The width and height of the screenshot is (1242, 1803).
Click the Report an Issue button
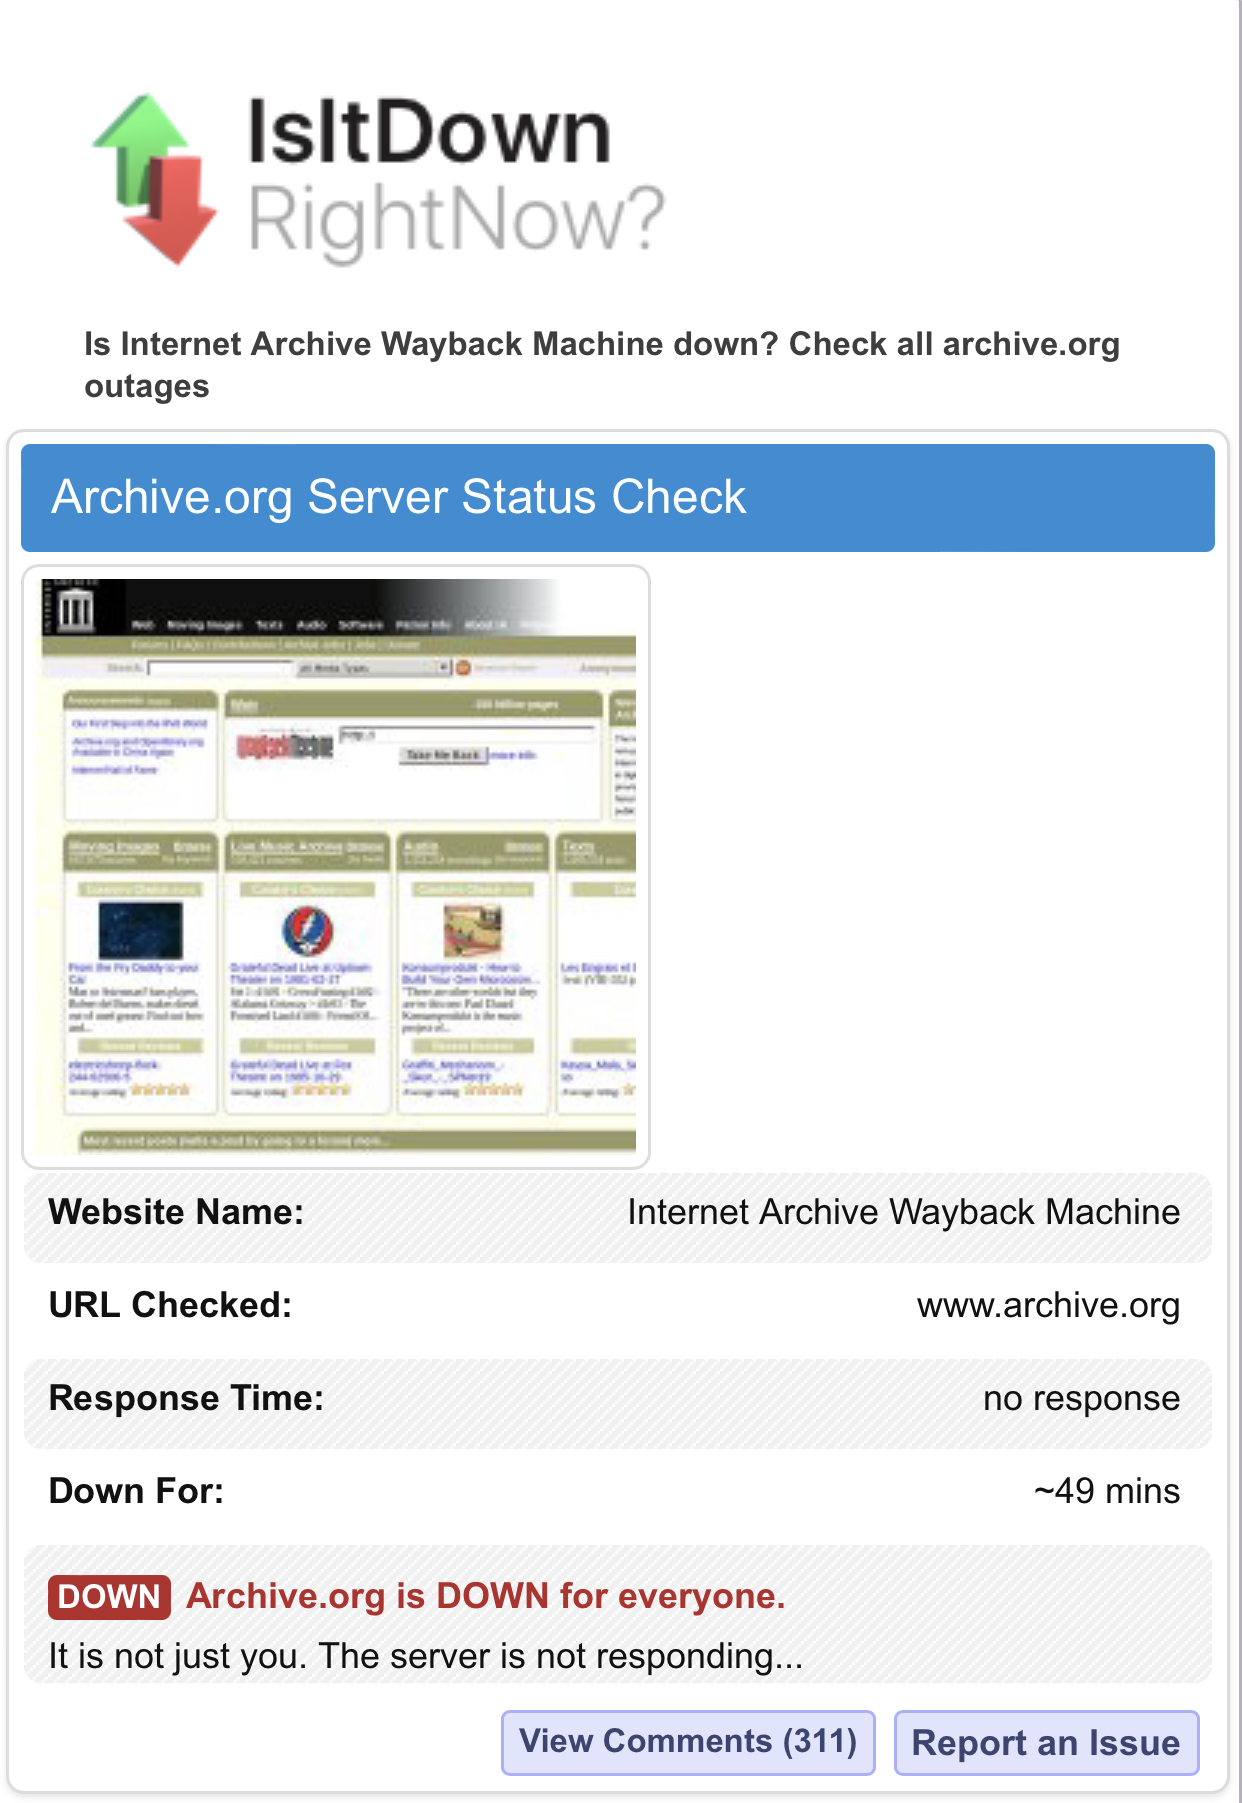(x=1046, y=1743)
